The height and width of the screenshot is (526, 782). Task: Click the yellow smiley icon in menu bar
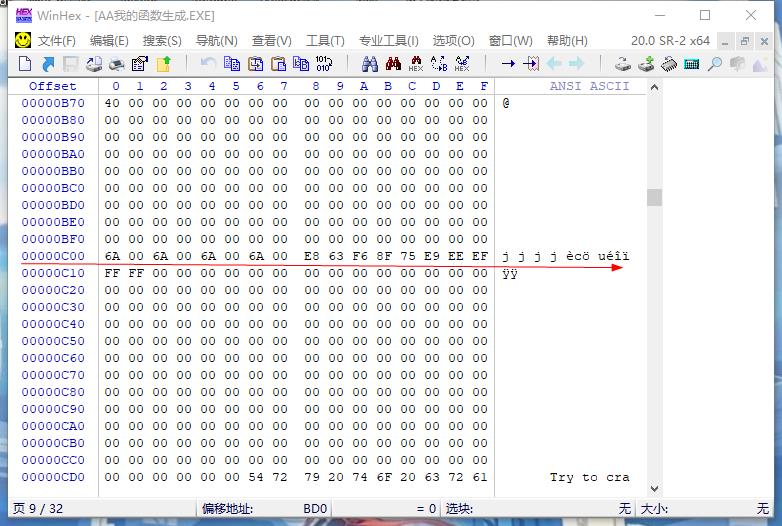23,40
